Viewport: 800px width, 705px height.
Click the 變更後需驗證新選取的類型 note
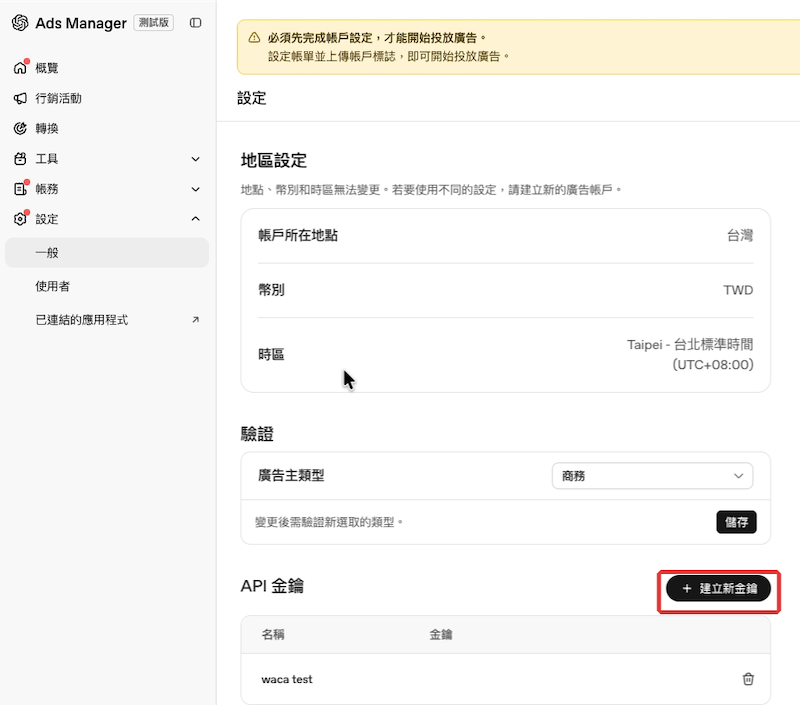pos(329,522)
